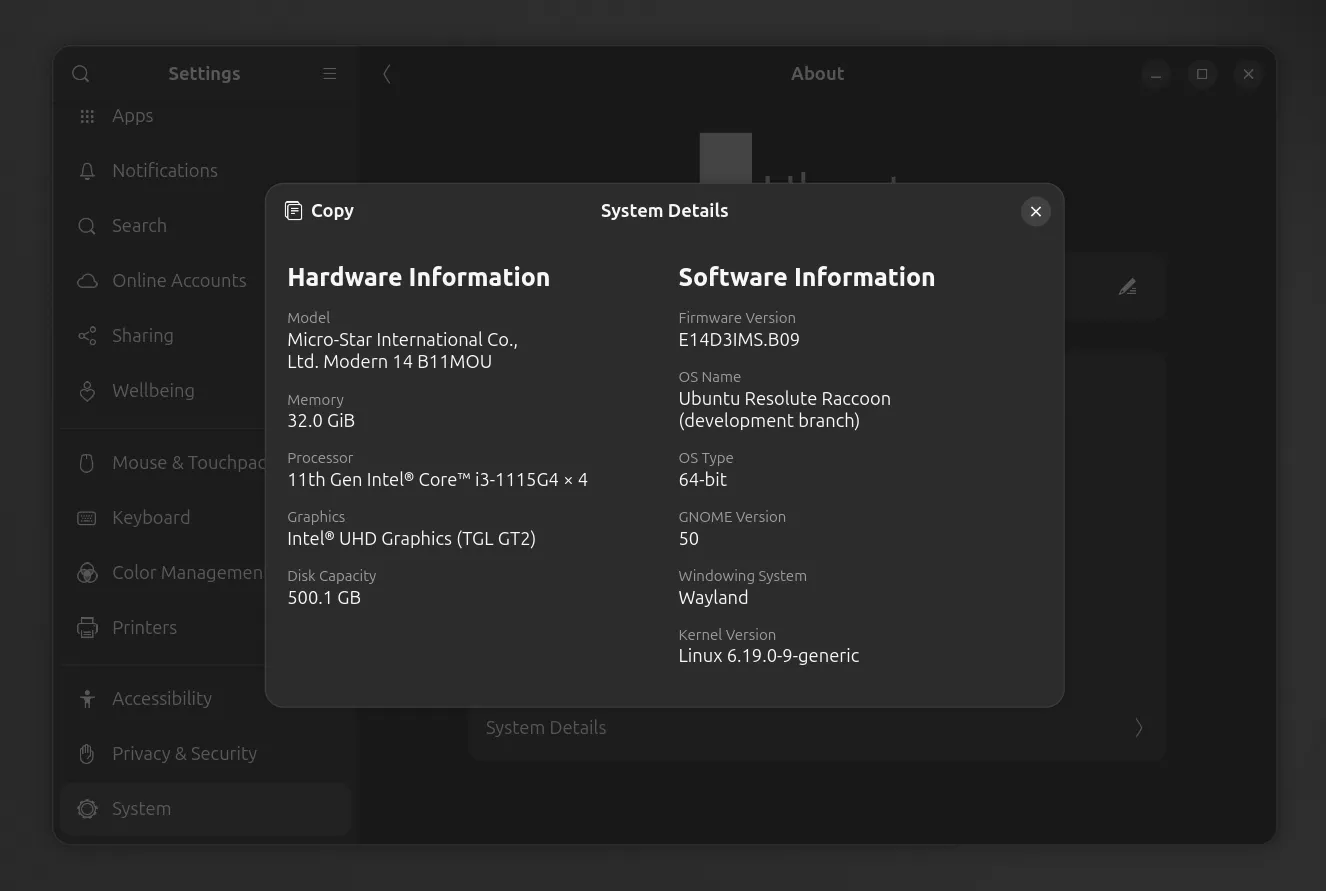This screenshot has height=891, width=1326.
Task: Click the Keyboard icon in sidebar
Action: [87, 518]
